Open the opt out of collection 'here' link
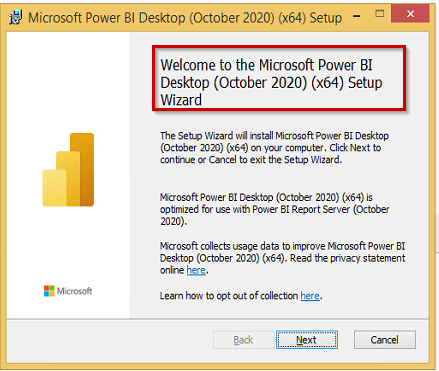Image resolution: width=439 pixels, height=371 pixels. coord(310,296)
